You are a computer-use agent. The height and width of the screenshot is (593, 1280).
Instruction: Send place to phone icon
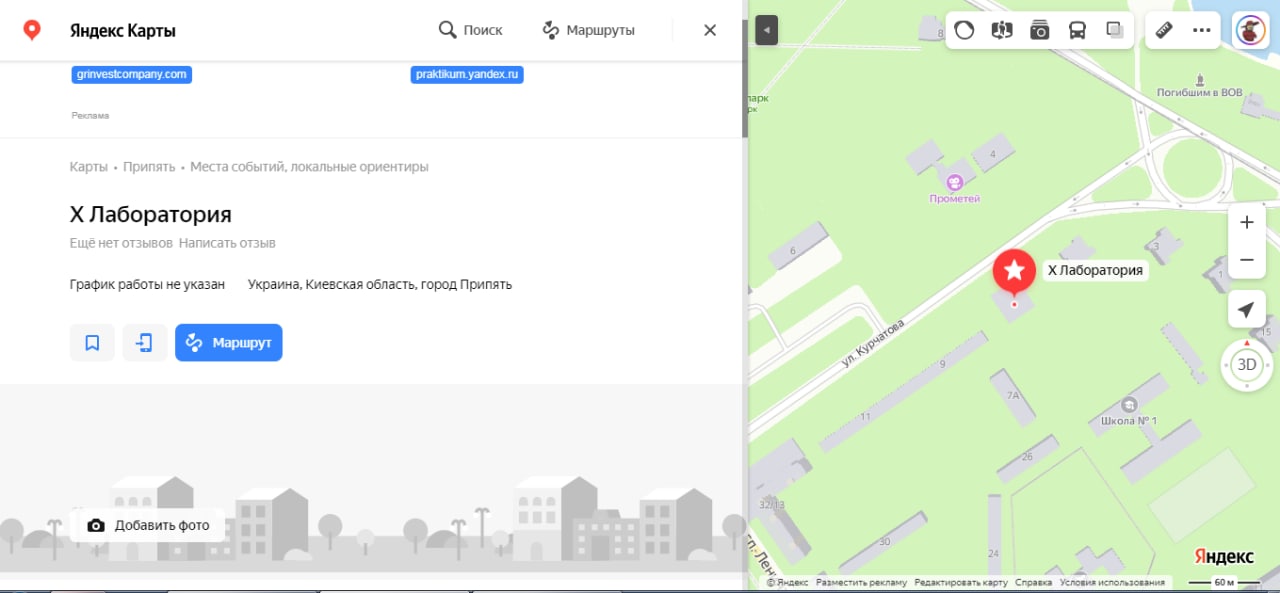(x=145, y=343)
